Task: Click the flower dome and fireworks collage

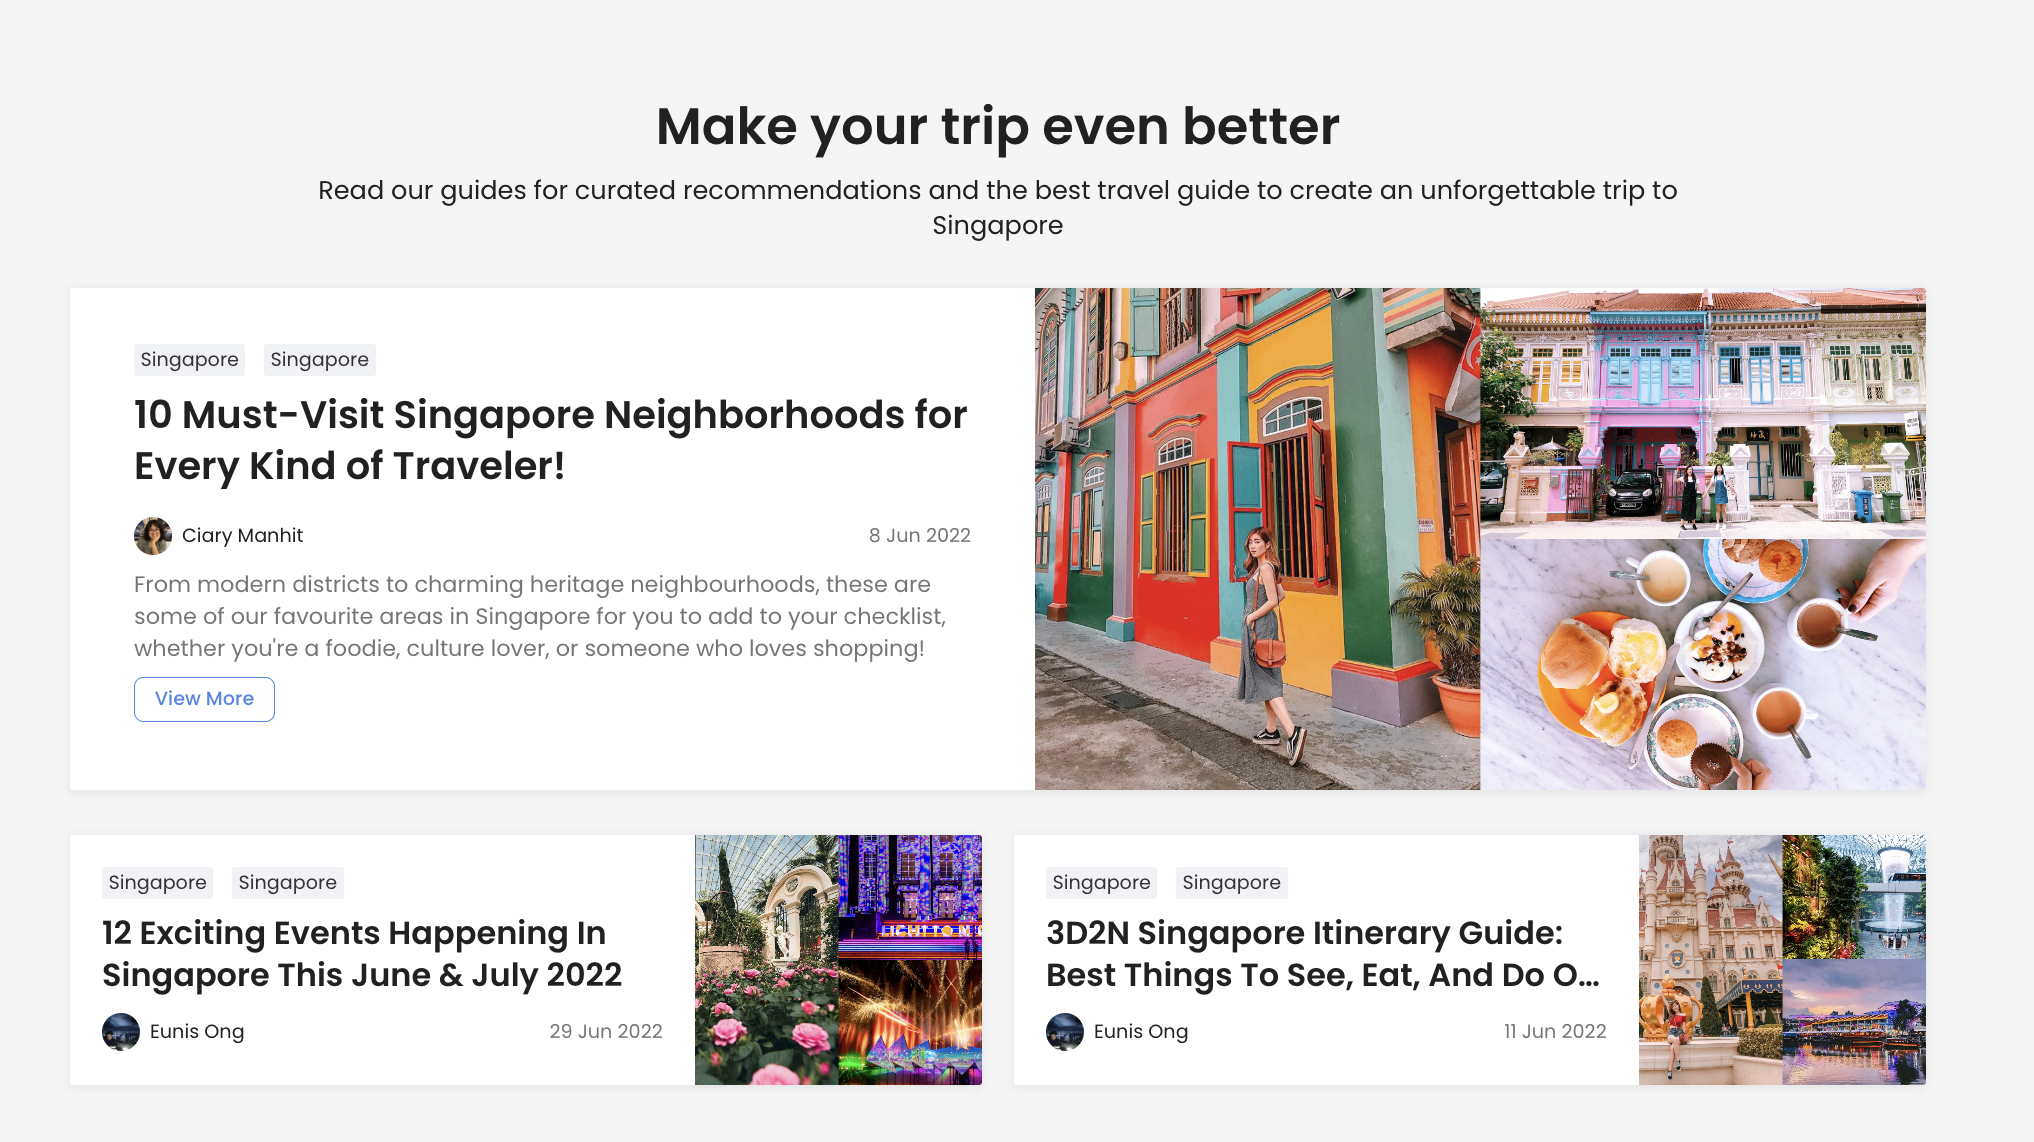Action: [x=838, y=960]
